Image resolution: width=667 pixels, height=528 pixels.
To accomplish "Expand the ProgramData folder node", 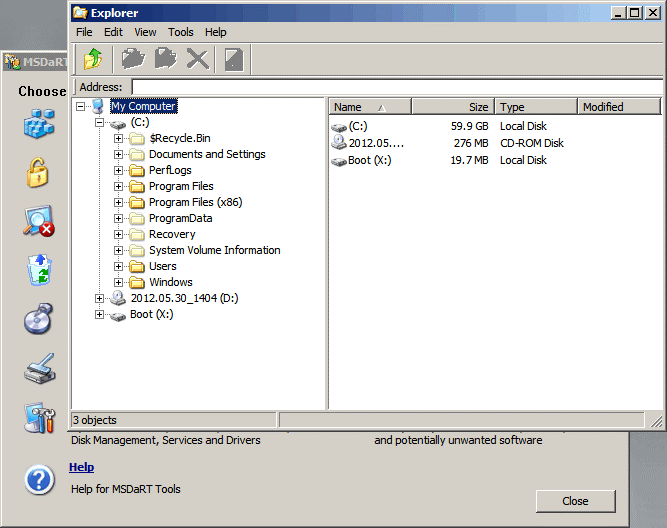I will 118,219.
